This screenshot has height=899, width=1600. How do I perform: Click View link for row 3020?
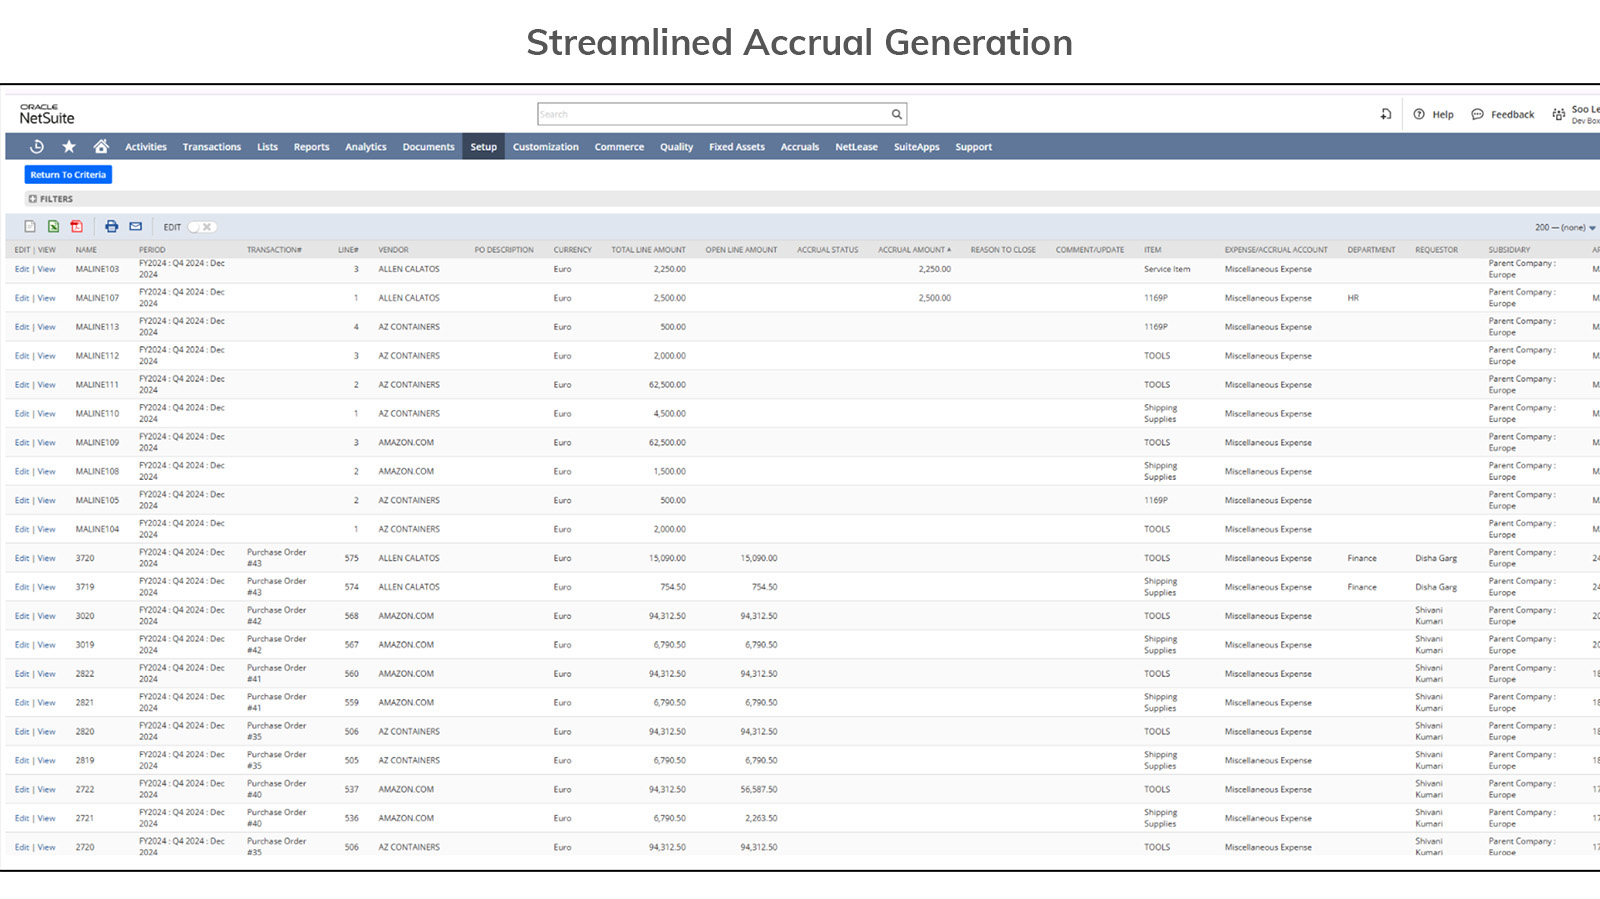(47, 616)
